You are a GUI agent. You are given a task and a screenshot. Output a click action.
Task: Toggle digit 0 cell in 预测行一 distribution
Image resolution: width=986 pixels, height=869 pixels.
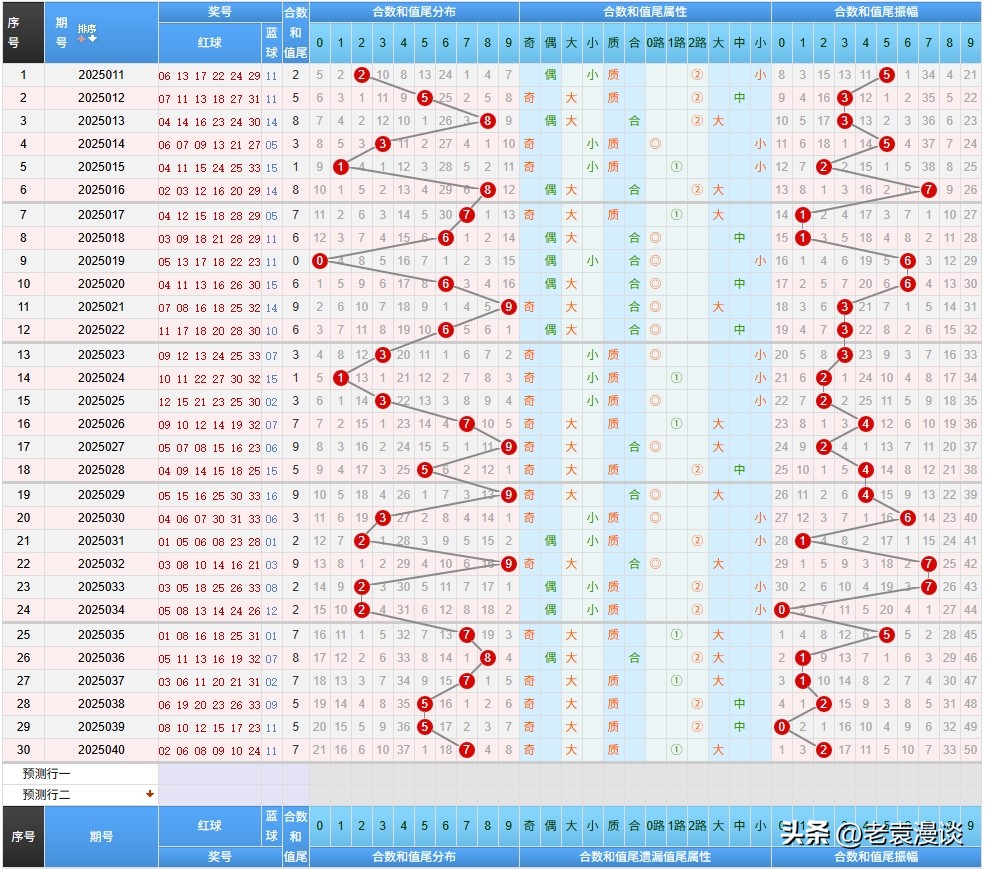(319, 774)
